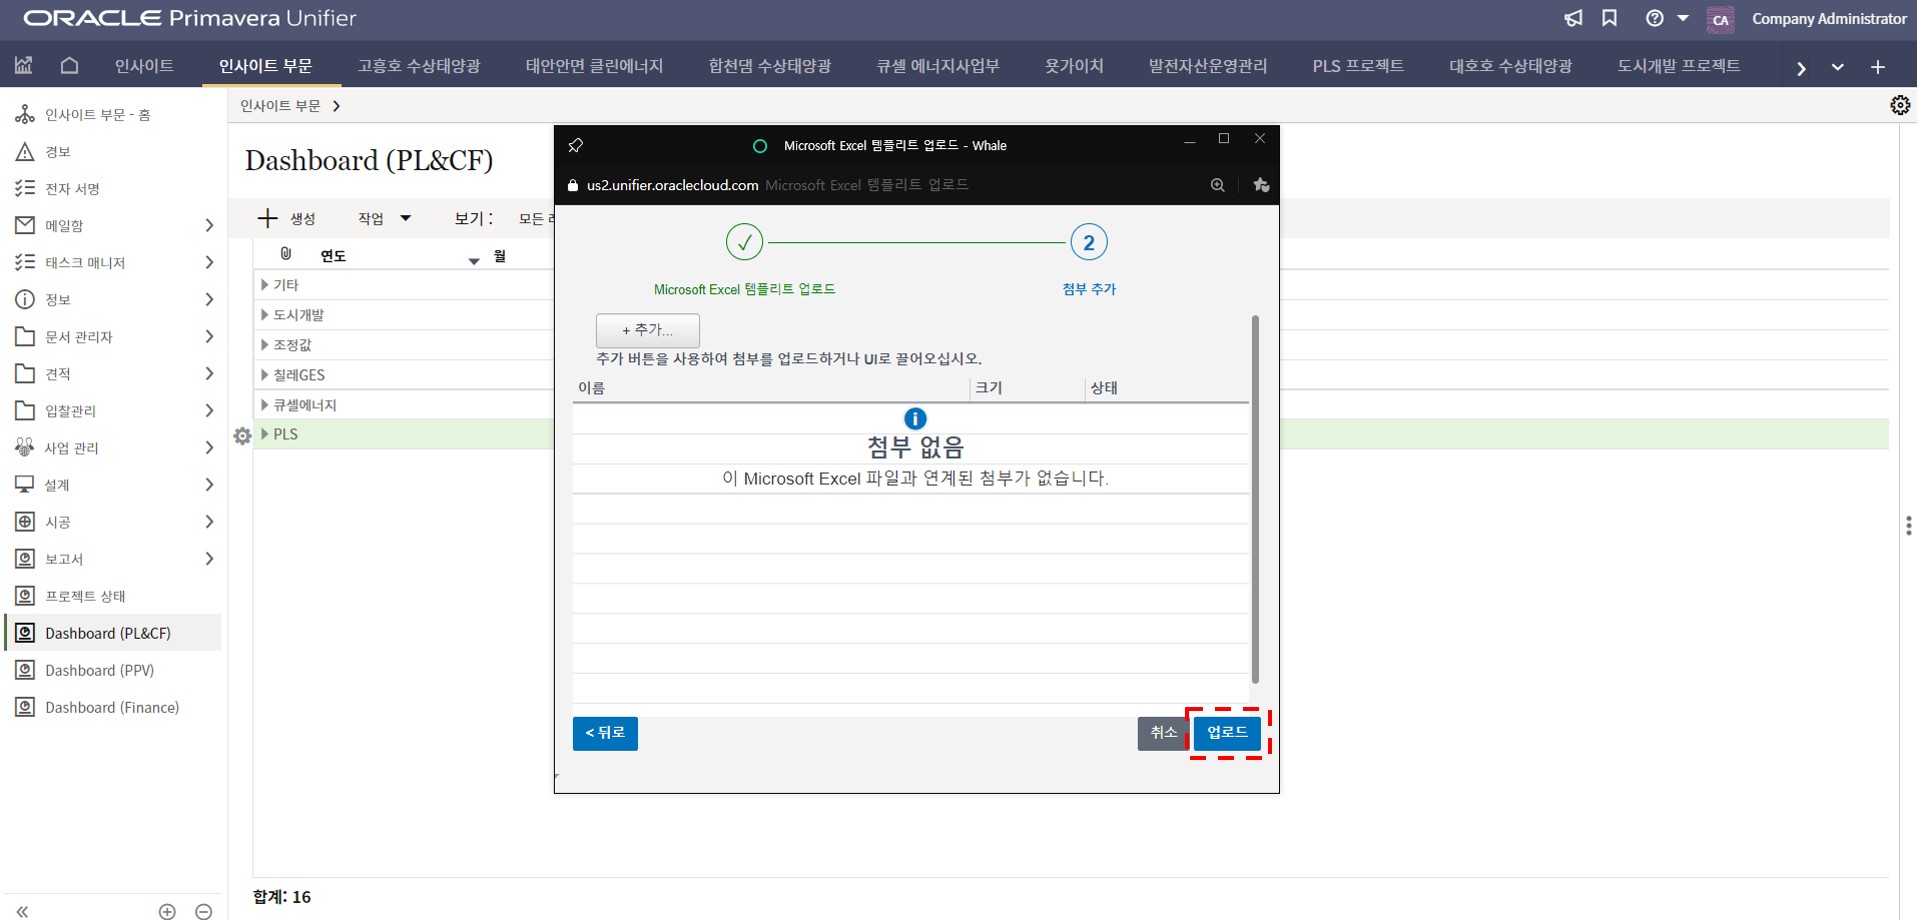Click the home icon in tab bar

coord(69,66)
